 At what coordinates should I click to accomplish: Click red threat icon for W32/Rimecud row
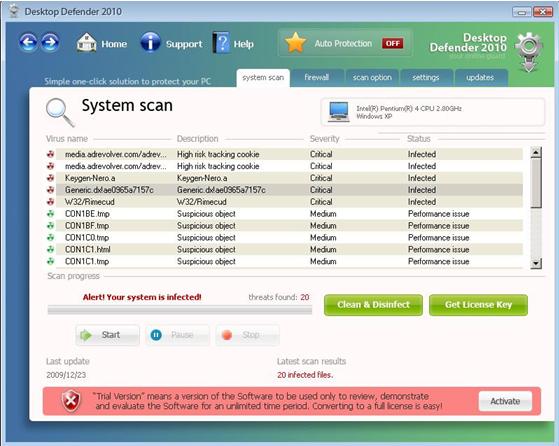point(51,202)
